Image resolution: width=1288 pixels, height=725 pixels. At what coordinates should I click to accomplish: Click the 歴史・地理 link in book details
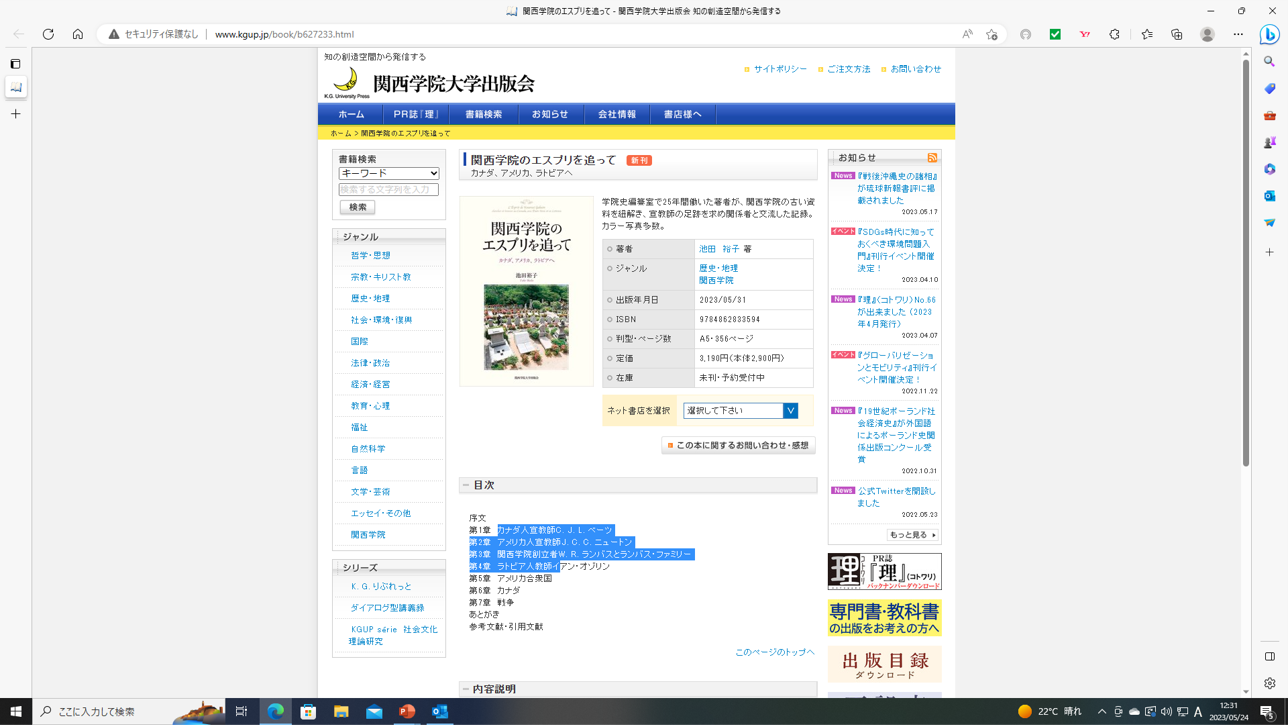coord(718,268)
